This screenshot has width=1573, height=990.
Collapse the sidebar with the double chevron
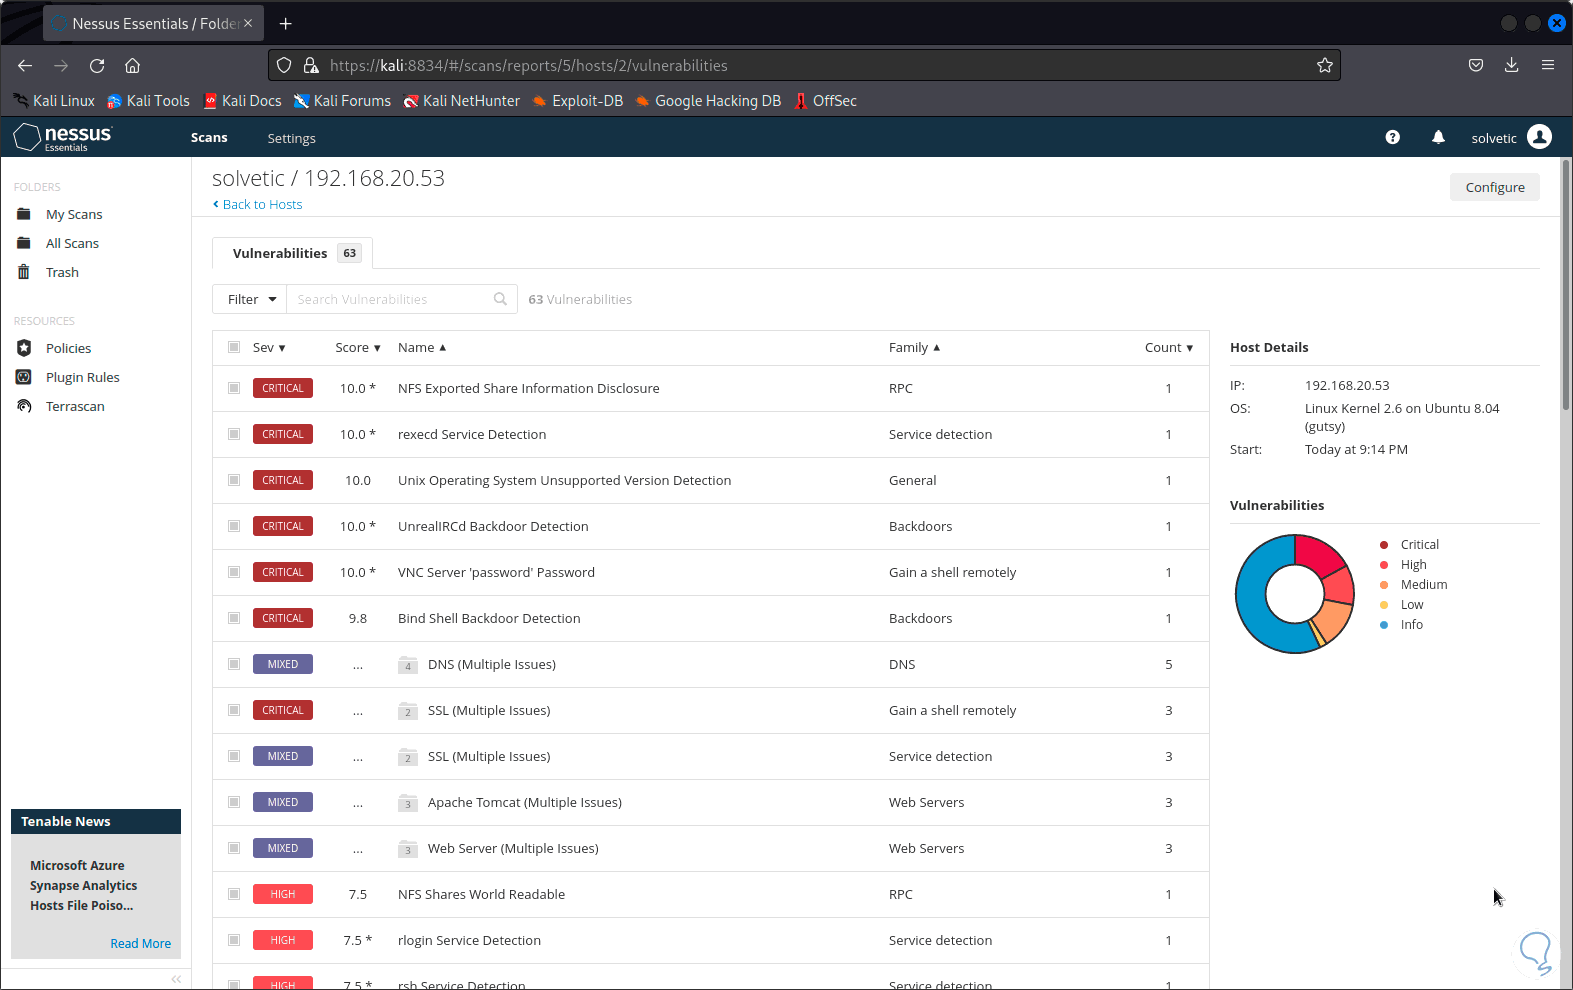click(x=176, y=979)
